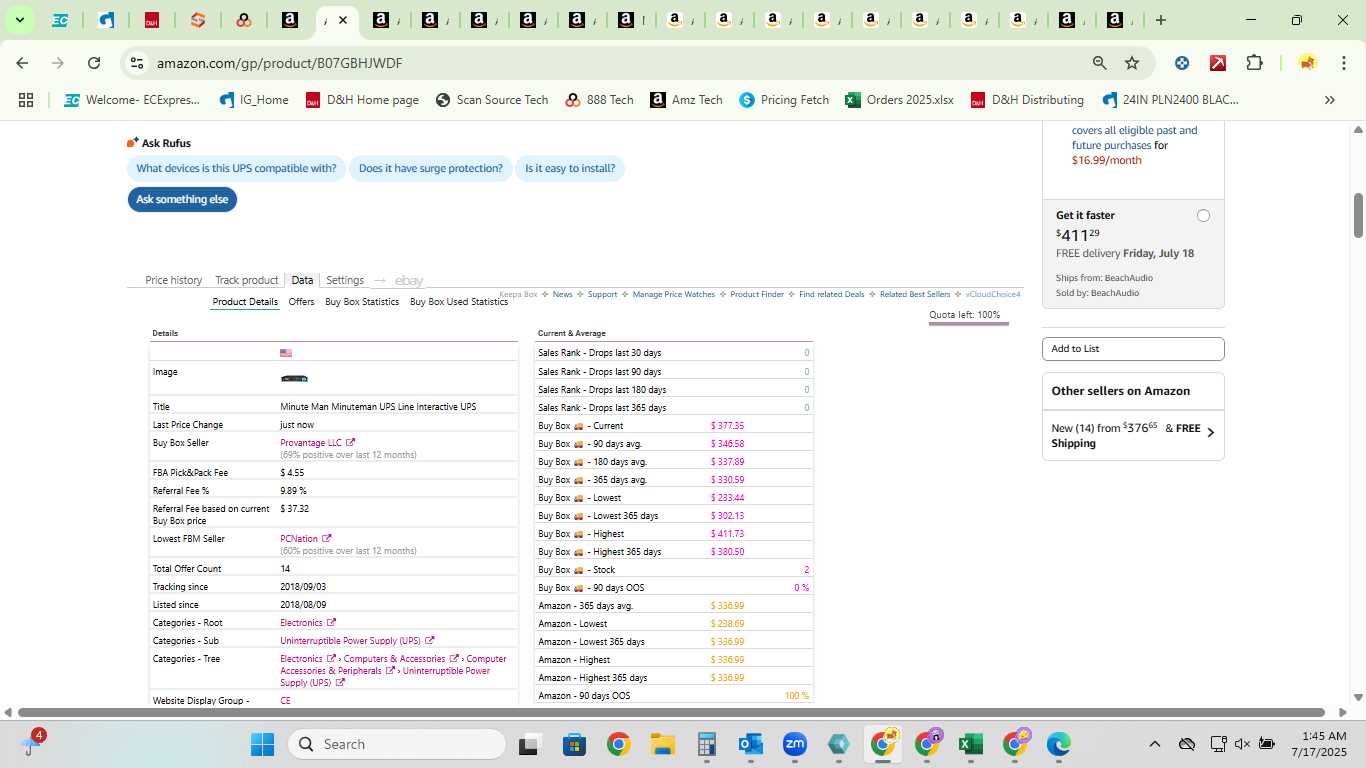The height and width of the screenshot is (768, 1366).
Task: Open the D&H Distributing bookmark
Action: tap(1026, 100)
